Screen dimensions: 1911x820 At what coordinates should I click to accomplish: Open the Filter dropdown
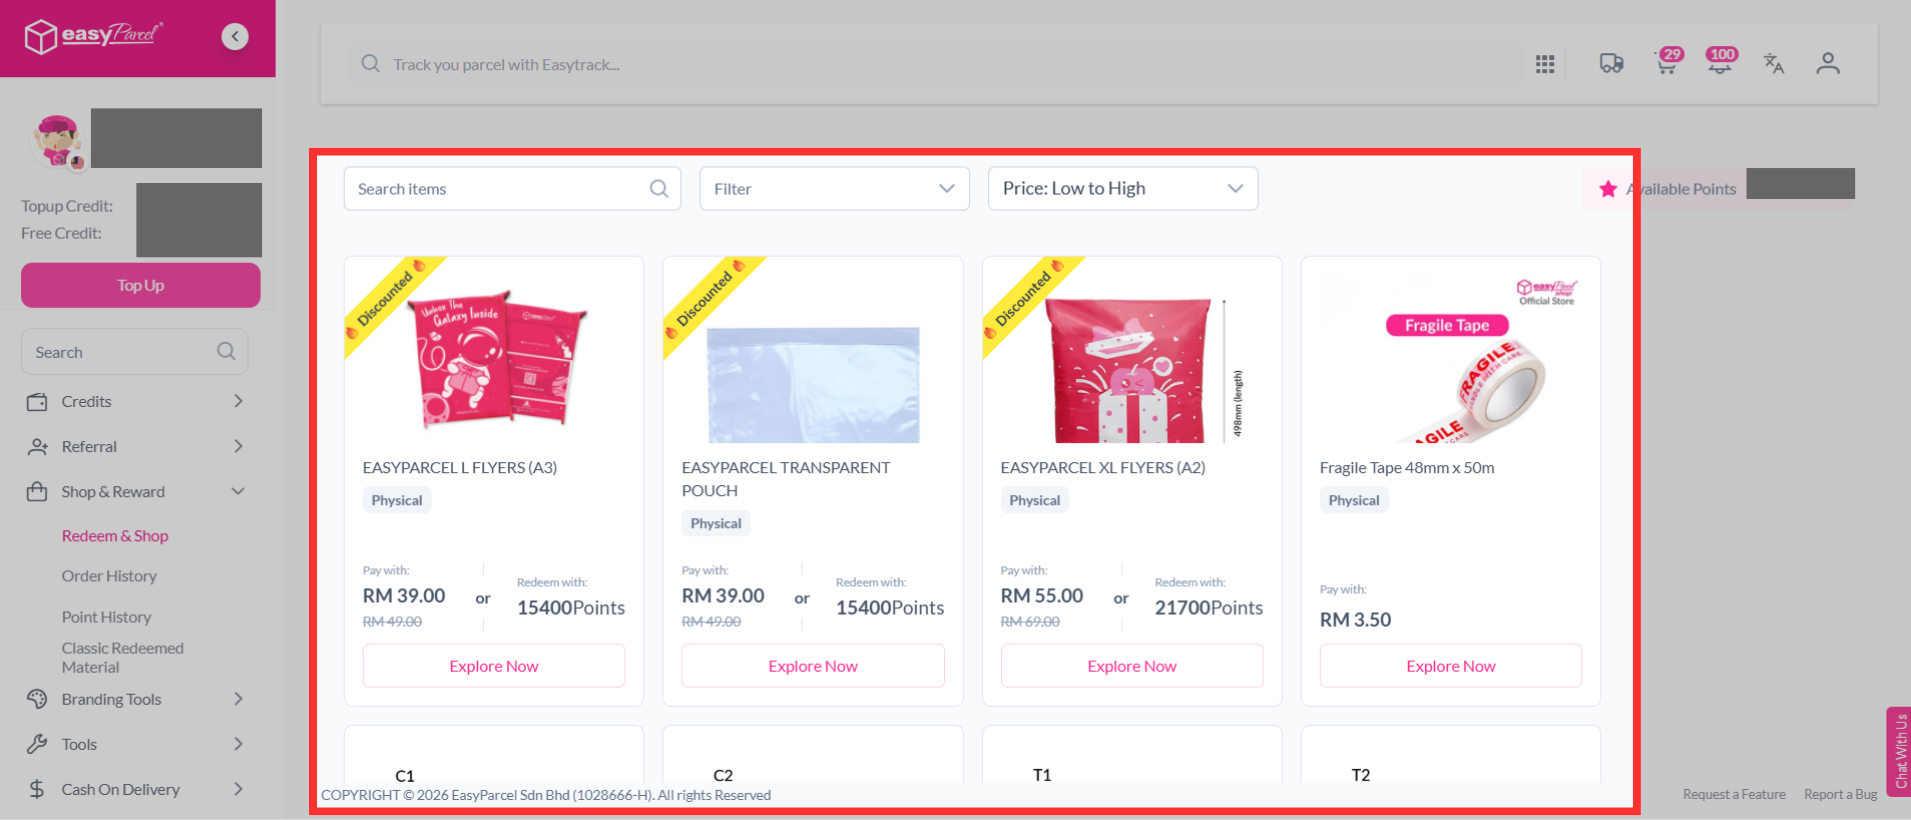click(834, 189)
